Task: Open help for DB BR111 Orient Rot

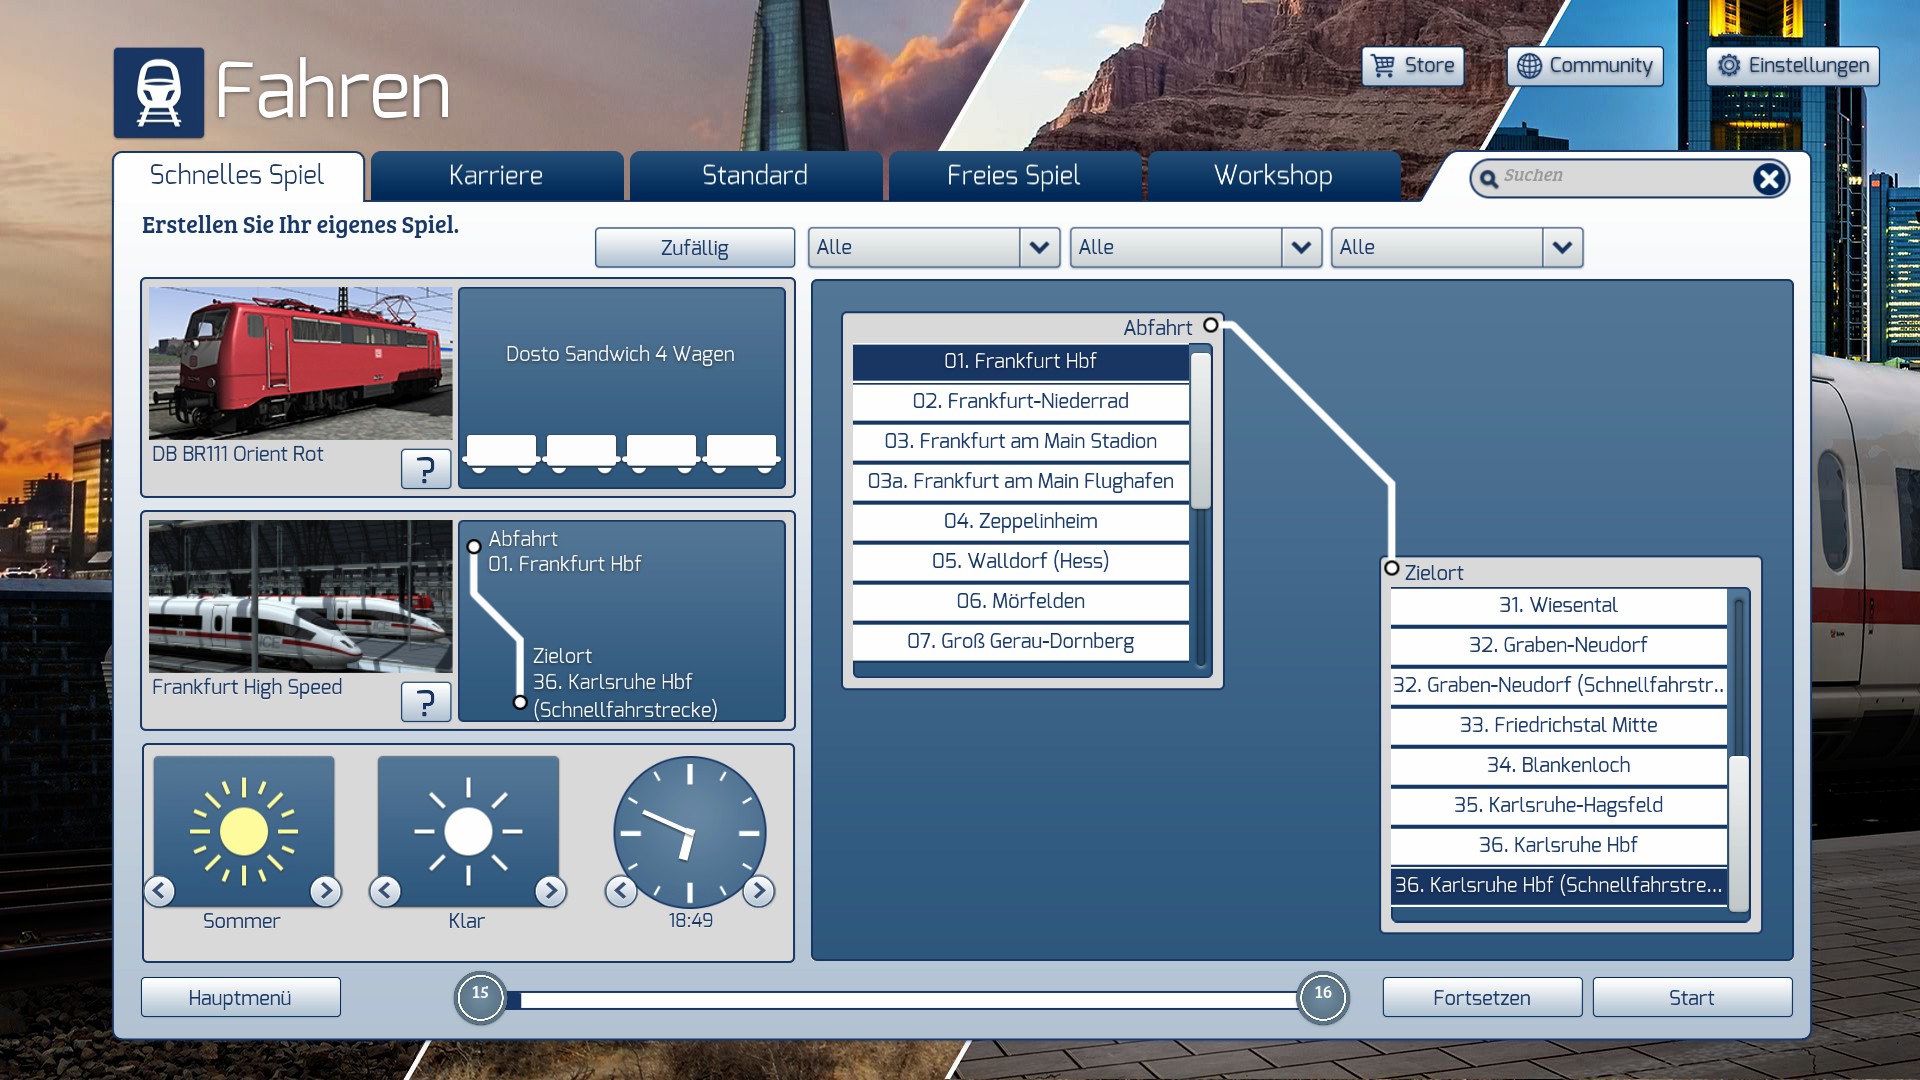Action: [x=425, y=468]
